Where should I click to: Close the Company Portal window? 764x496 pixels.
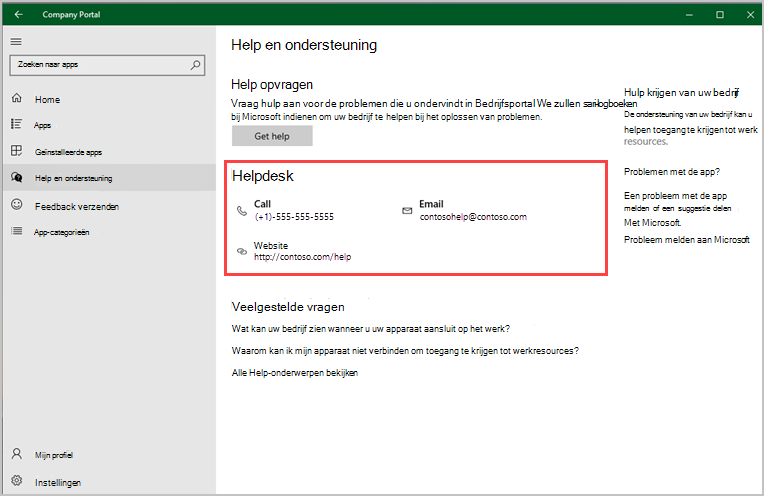pos(750,15)
